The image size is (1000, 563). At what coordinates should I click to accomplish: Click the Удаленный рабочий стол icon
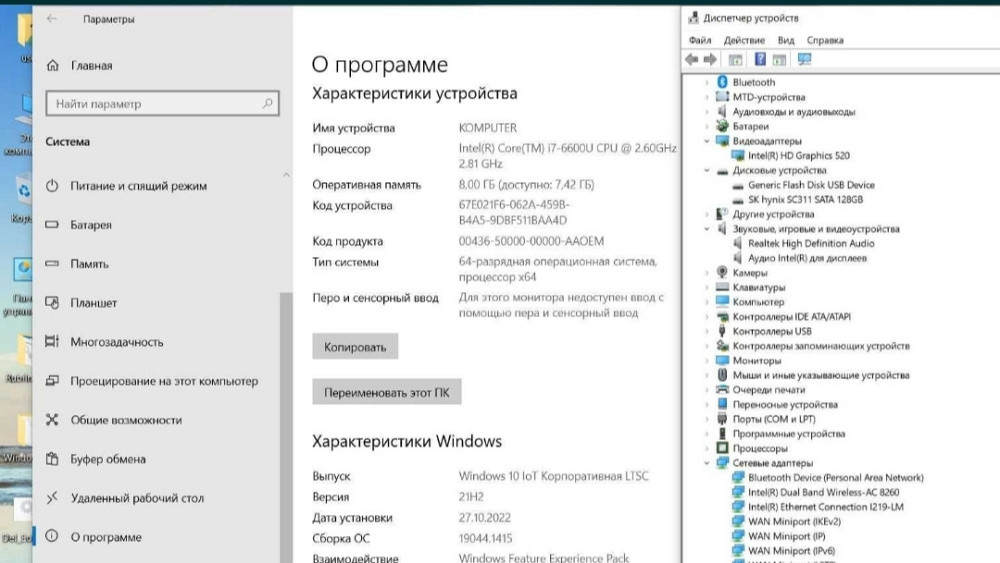pyautogui.click(x=52, y=497)
